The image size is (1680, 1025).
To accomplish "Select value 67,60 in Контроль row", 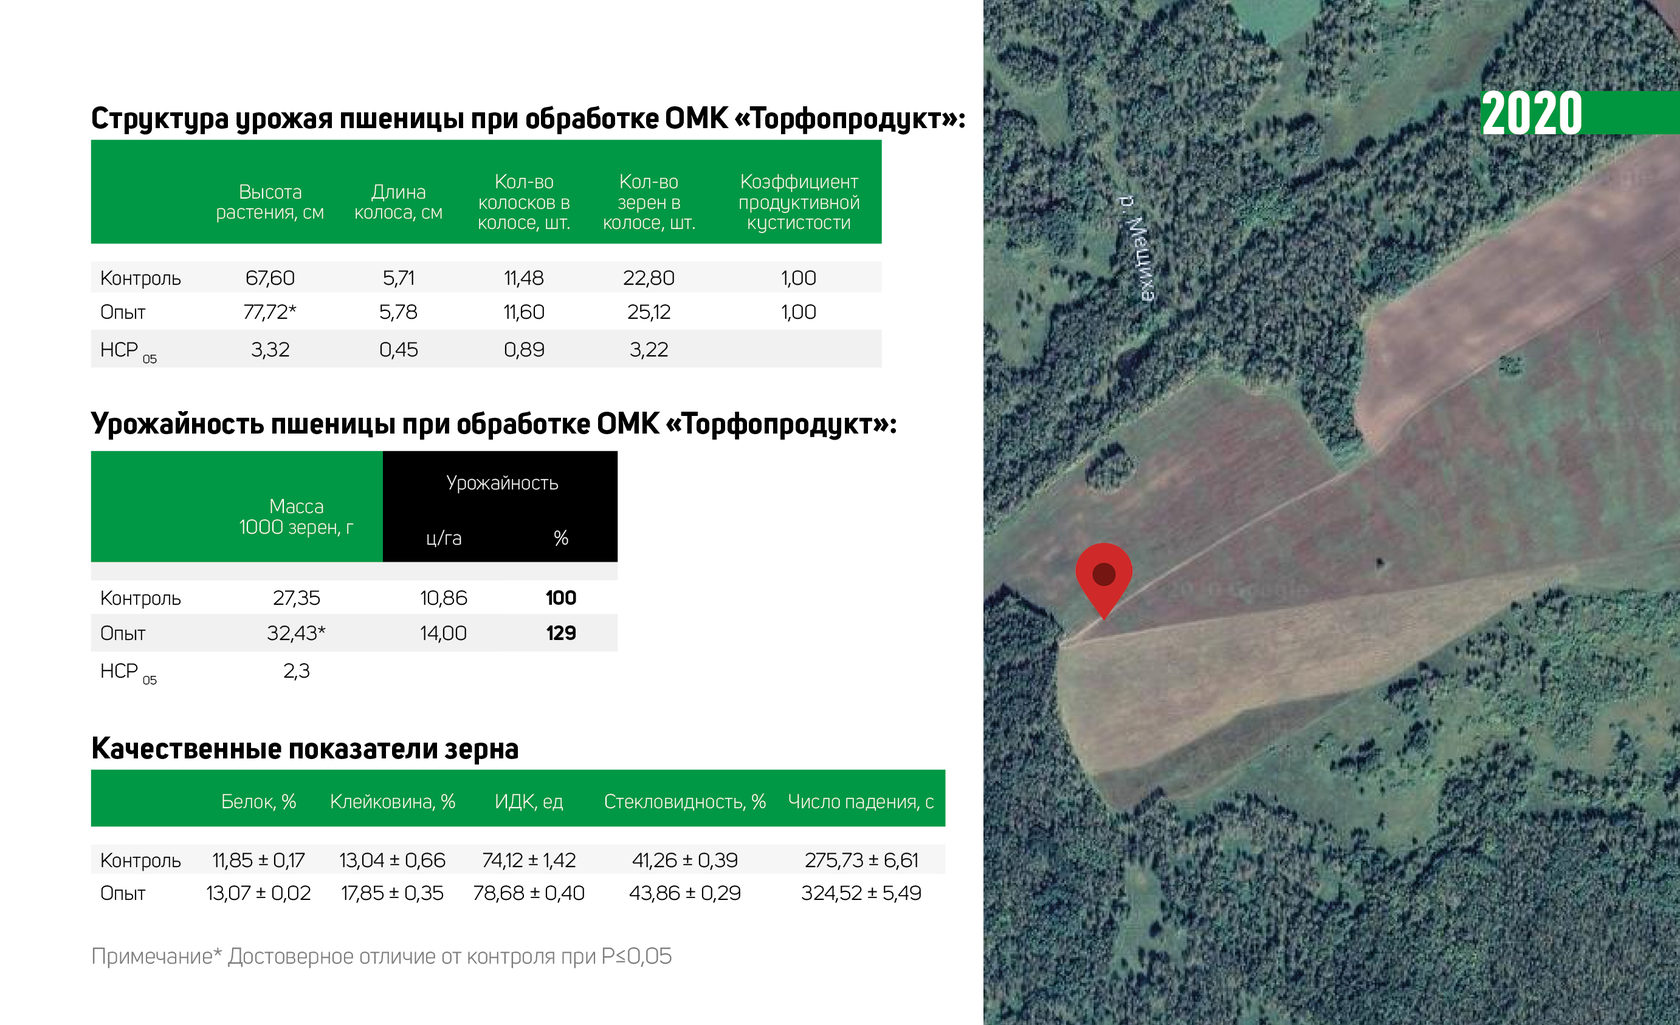I will 270,278.
